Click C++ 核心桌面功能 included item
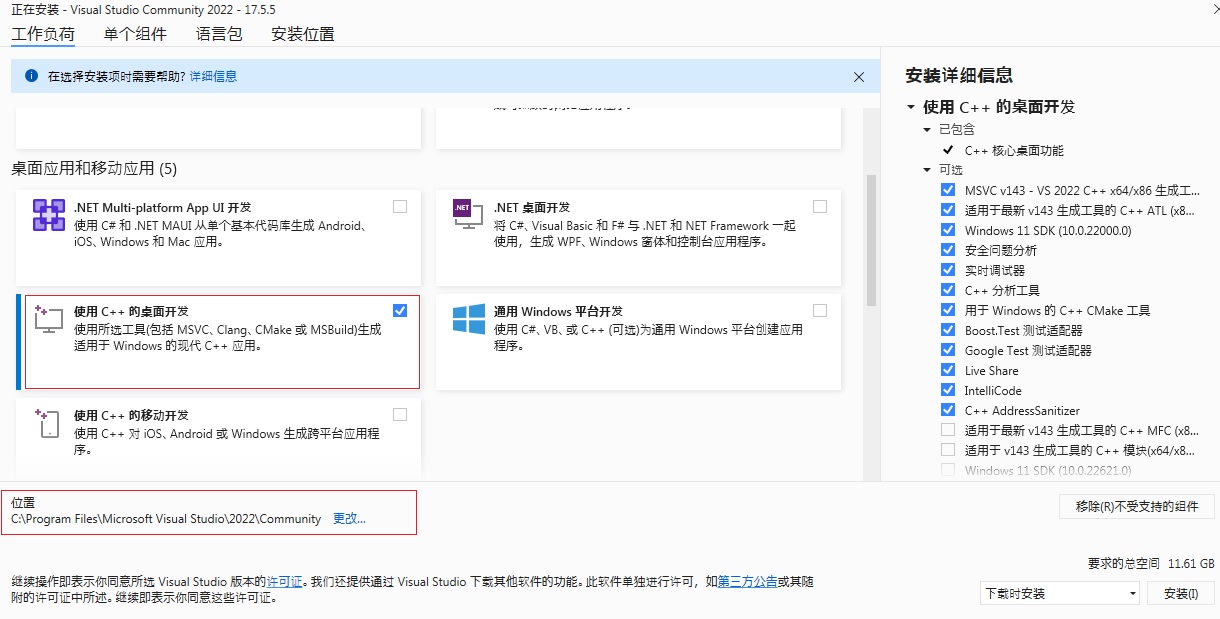Viewport: 1220px width, 619px height. [x=1014, y=150]
